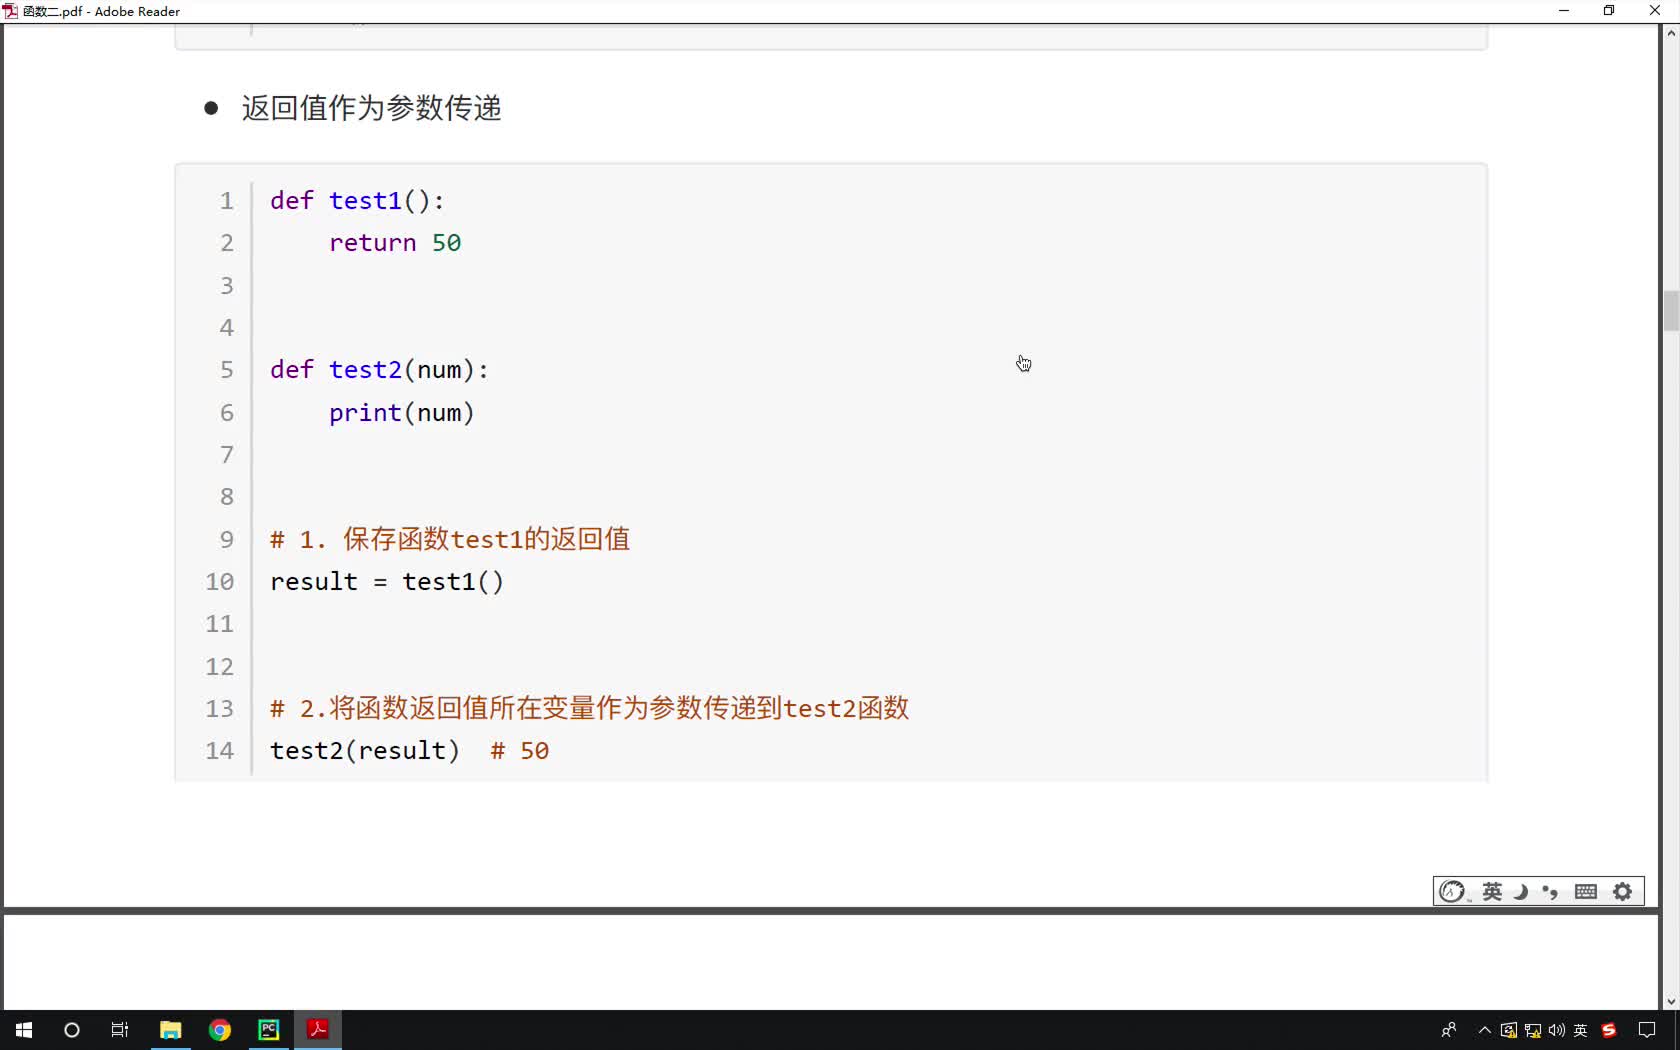This screenshot has height=1050, width=1680.
Task: Show hidden system tray icons
Action: click(1485, 1030)
